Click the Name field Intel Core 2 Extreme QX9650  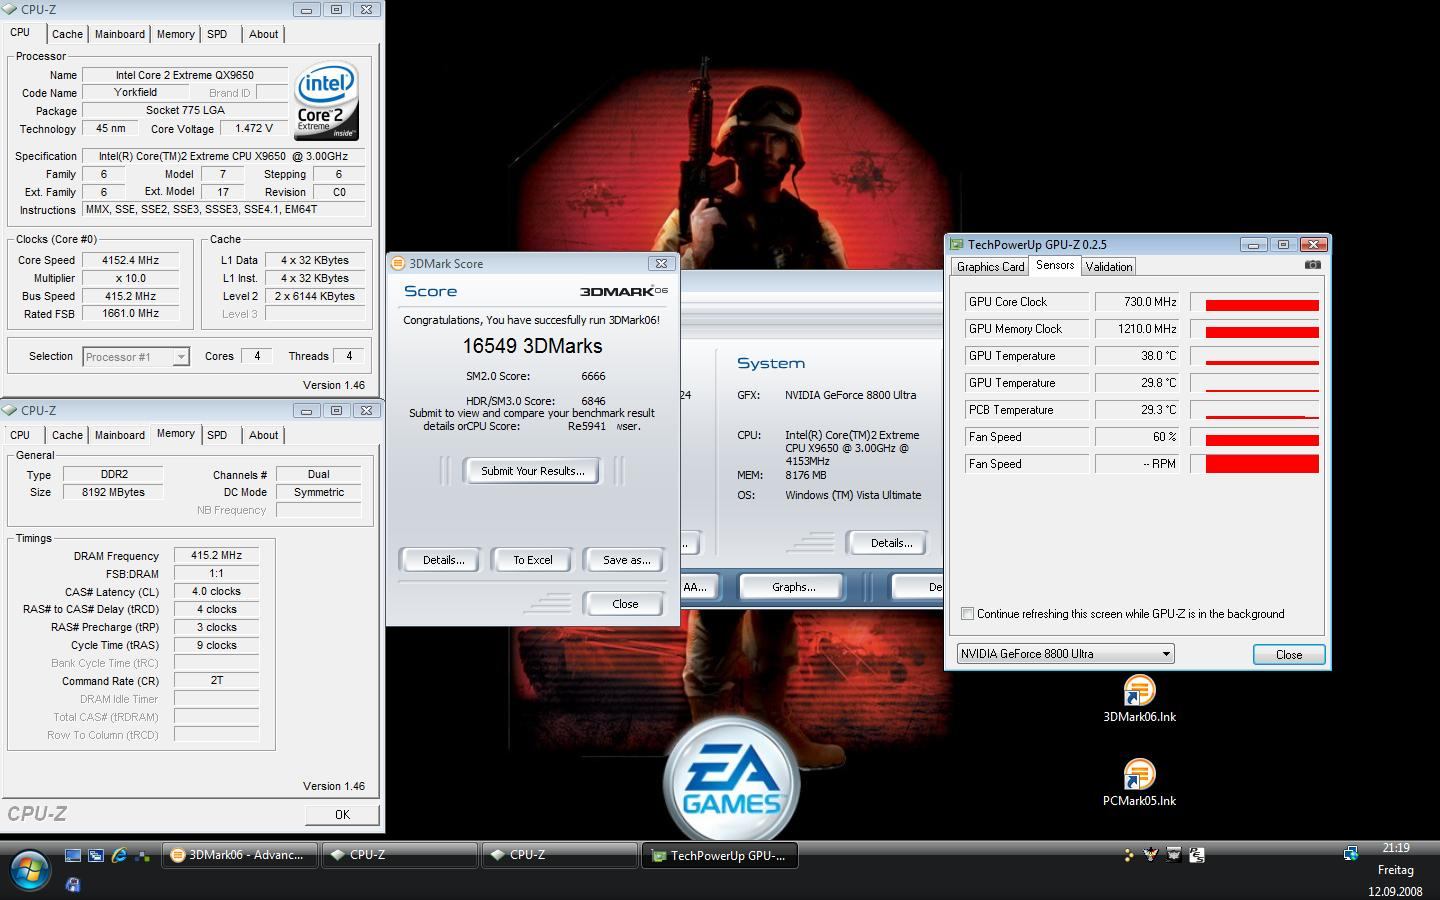[185, 75]
